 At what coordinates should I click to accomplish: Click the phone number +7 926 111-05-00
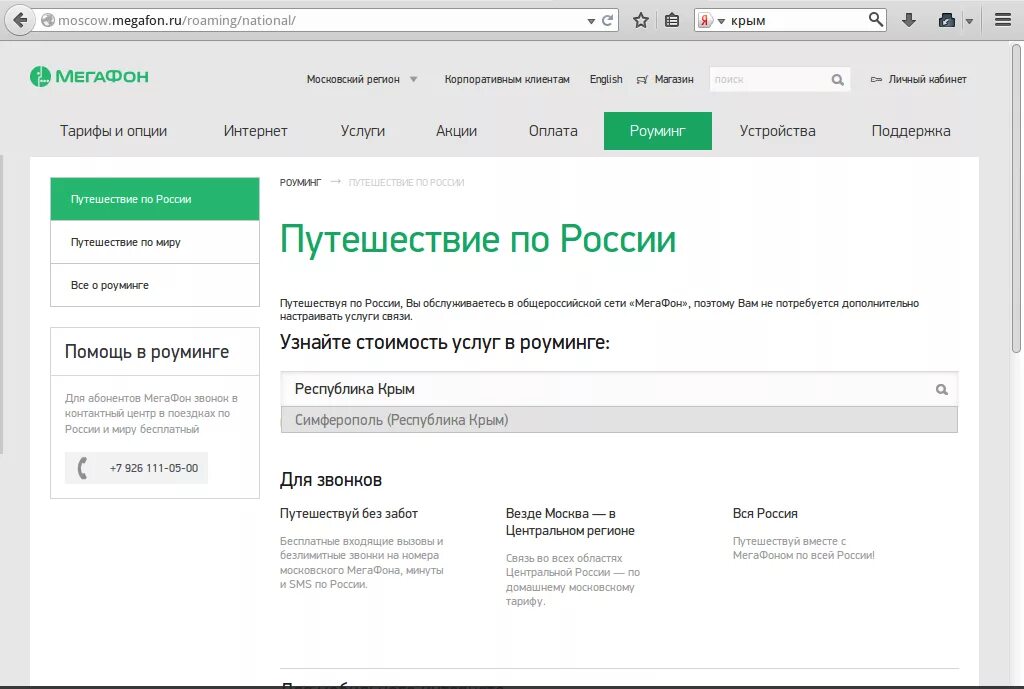pos(154,468)
